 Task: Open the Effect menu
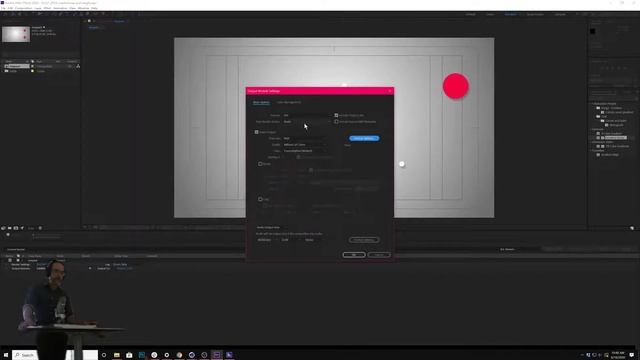click(x=47, y=8)
